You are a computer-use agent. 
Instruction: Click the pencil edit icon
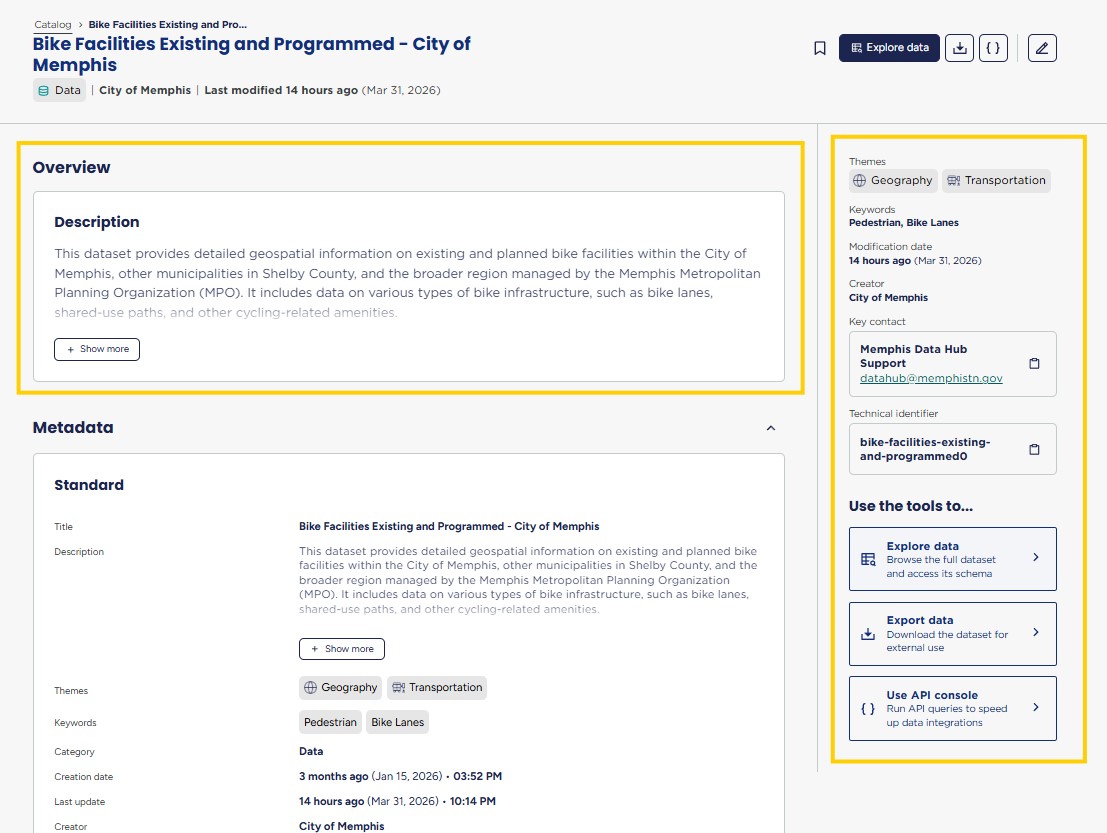pyautogui.click(x=1042, y=48)
